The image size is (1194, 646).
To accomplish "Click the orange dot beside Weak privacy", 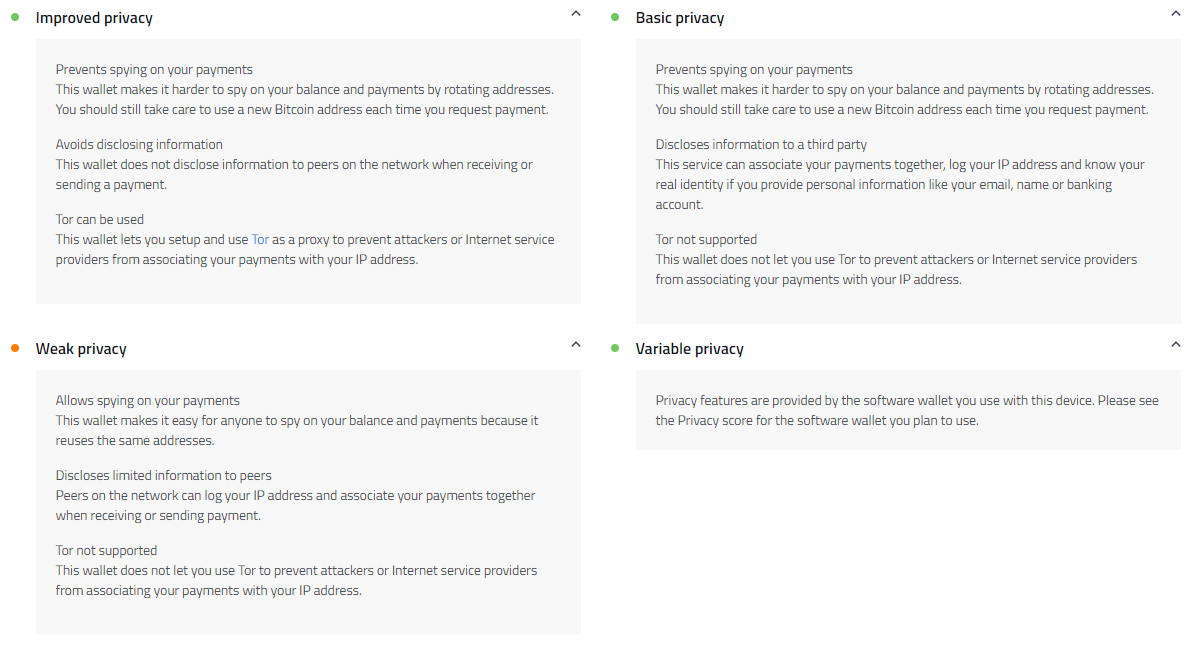I will 15,348.
